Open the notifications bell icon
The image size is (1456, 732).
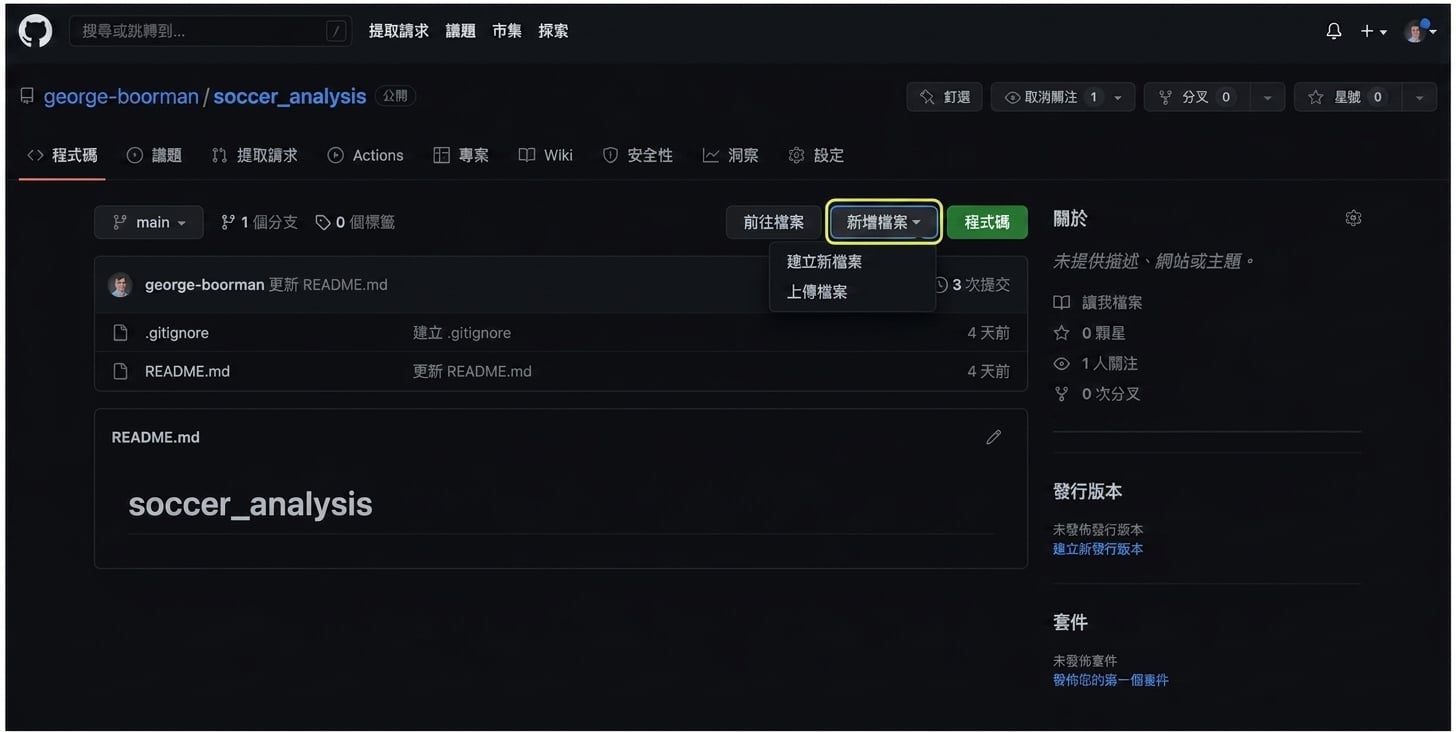(x=1333, y=31)
